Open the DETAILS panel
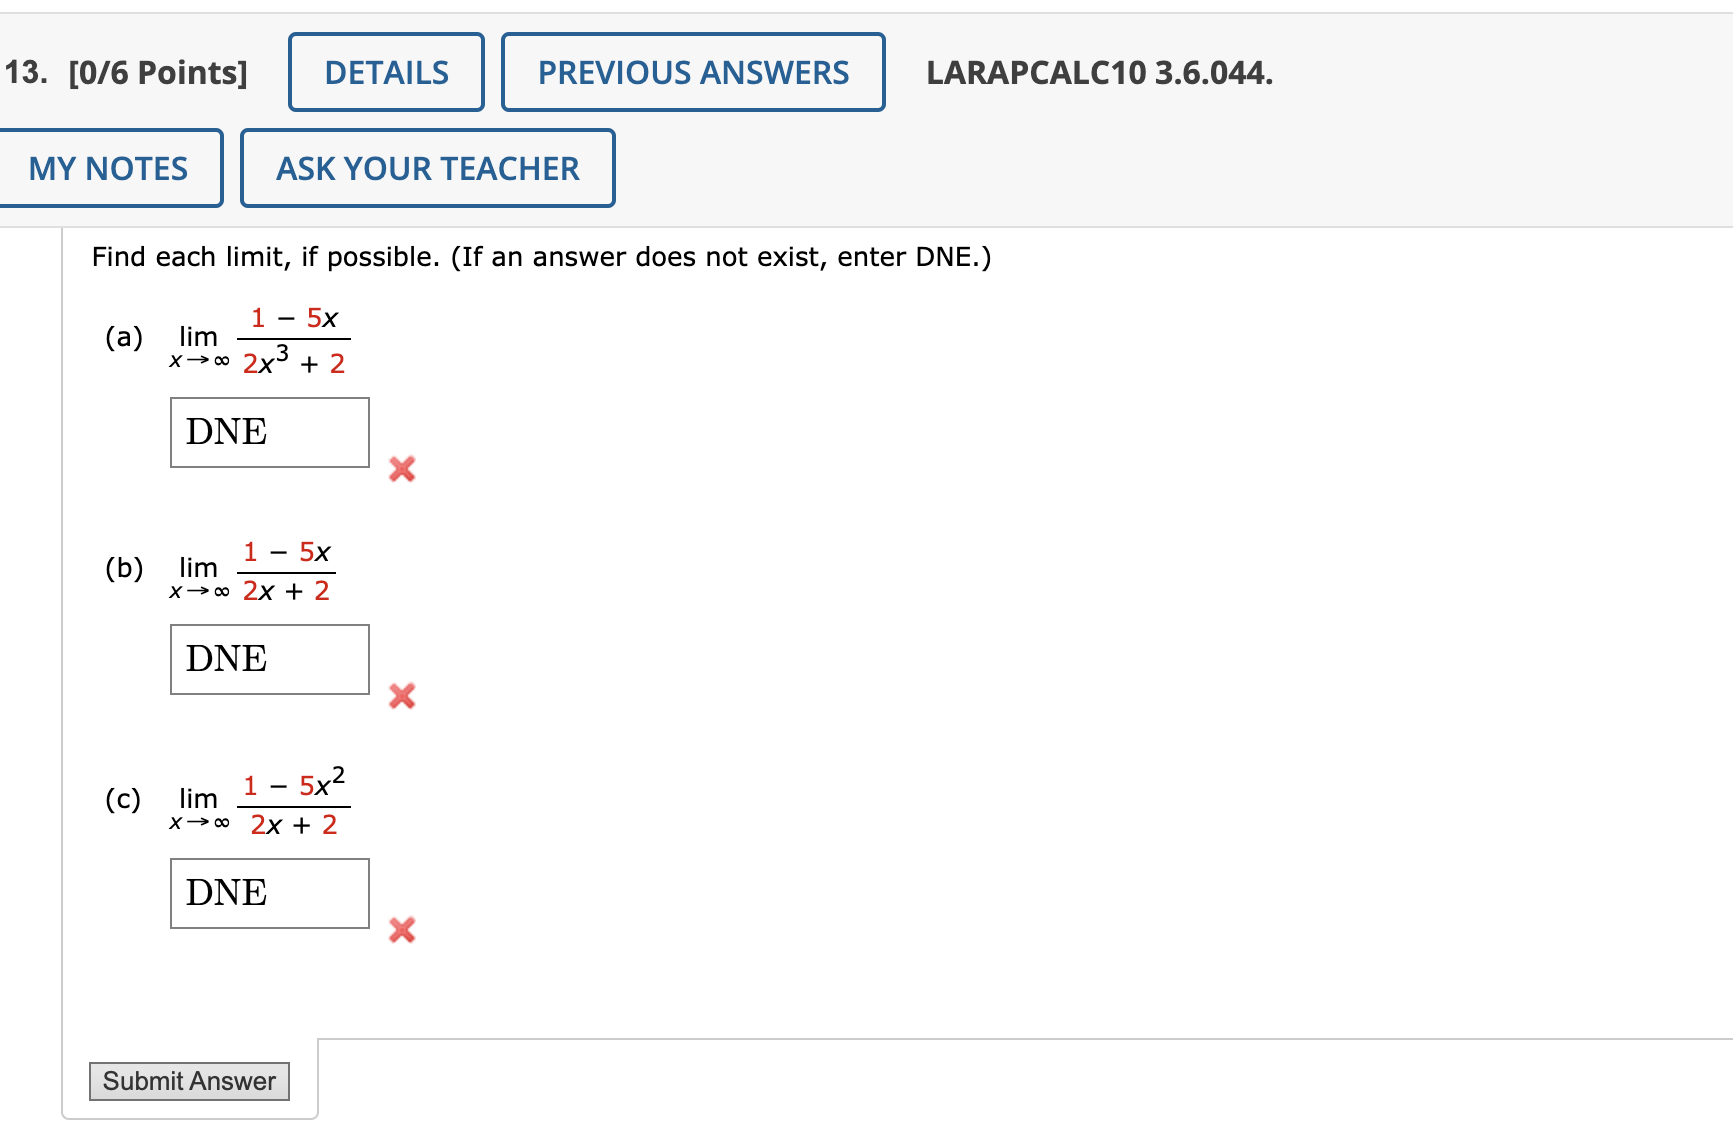This screenshot has width=1733, height=1129. click(386, 71)
